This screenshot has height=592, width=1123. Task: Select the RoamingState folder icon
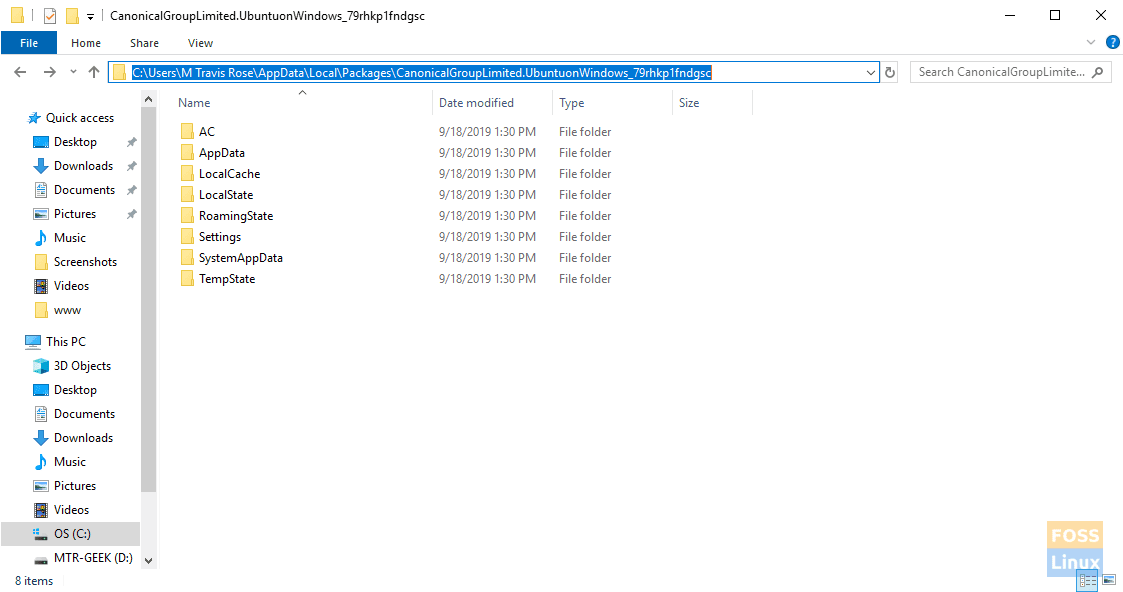coord(187,215)
